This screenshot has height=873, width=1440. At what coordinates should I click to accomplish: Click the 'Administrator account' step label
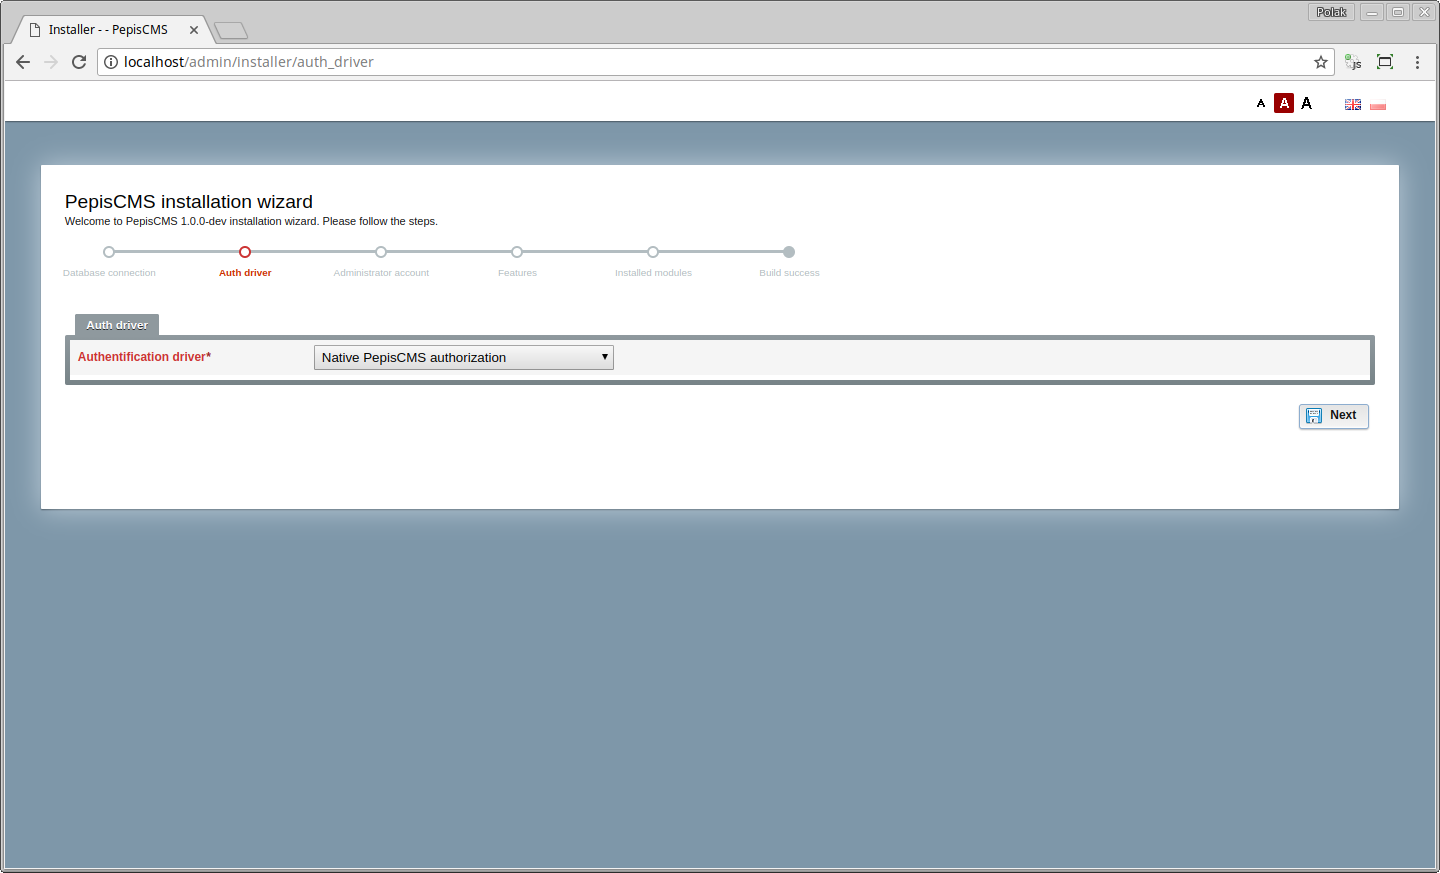pyautogui.click(x=381, y=273)
